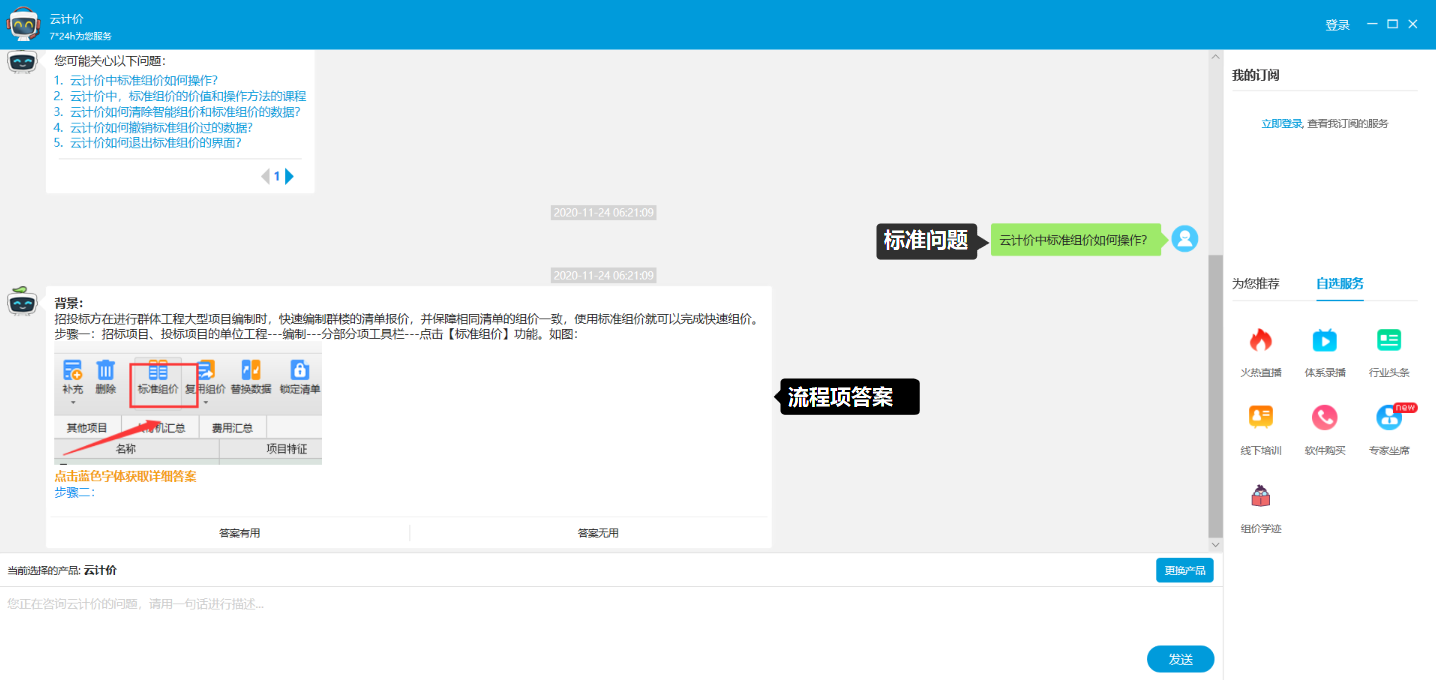Open the 软件购买 software purchase icon
1436x680 pixels.
1324,418
